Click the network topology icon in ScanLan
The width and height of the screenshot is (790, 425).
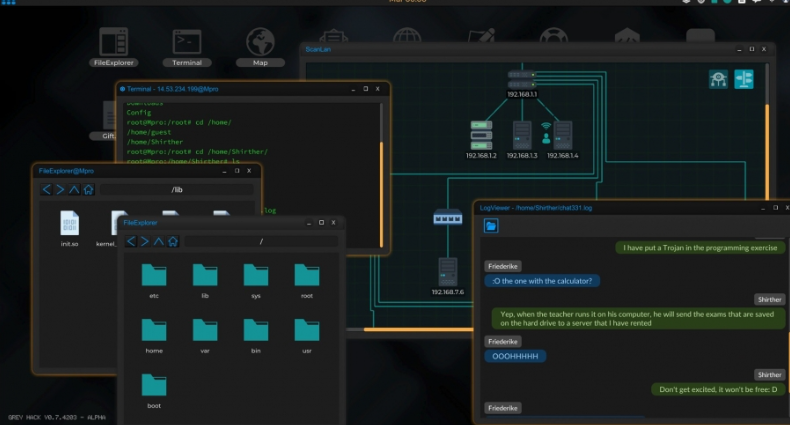(718, 79)
